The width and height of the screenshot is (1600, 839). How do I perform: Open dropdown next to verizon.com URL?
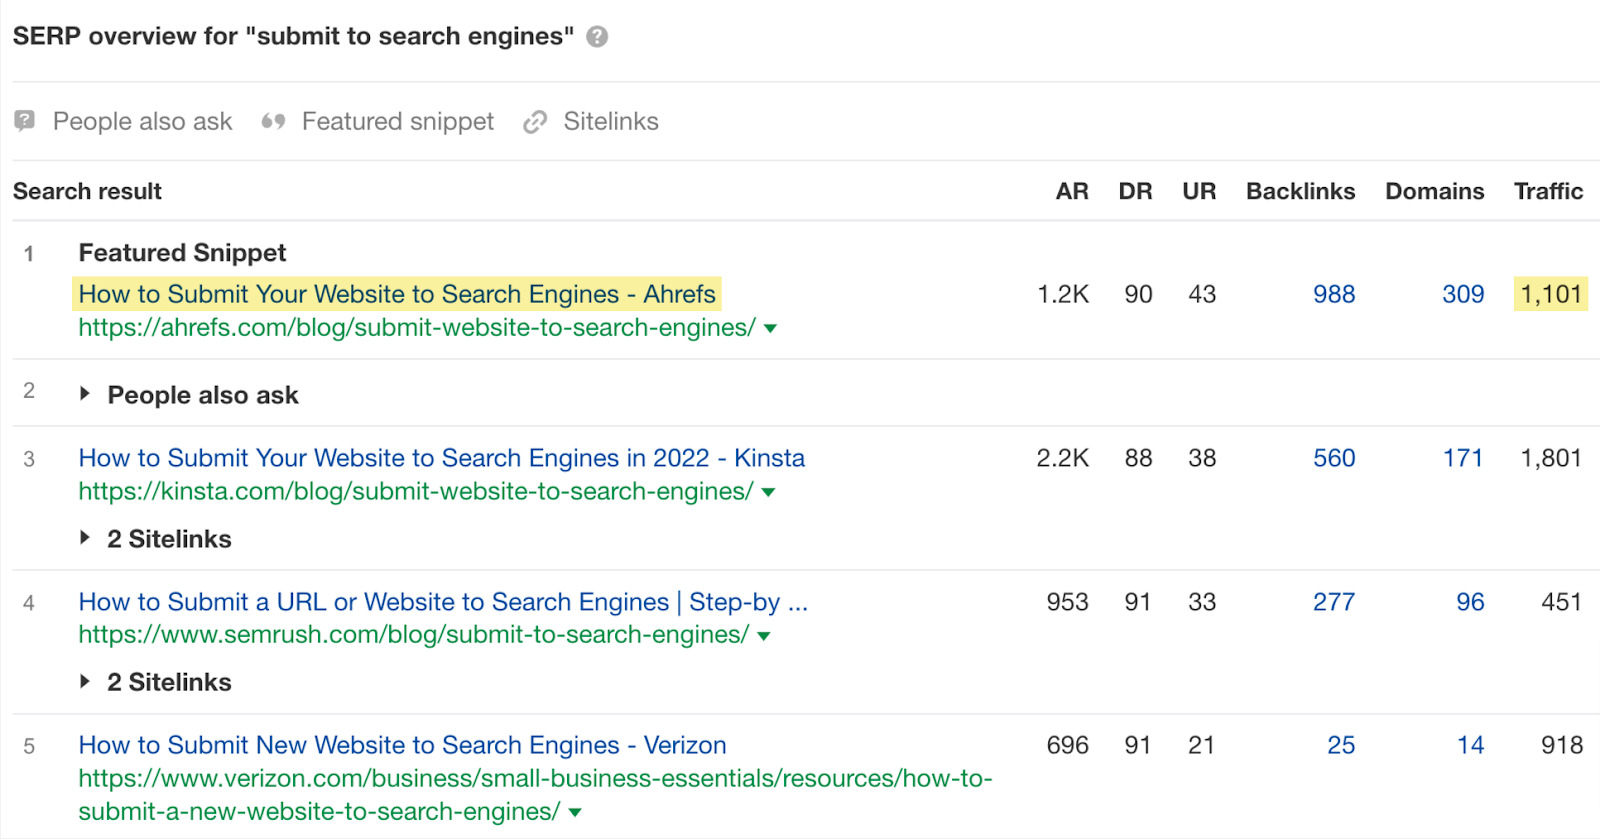(x=575, y=813)
